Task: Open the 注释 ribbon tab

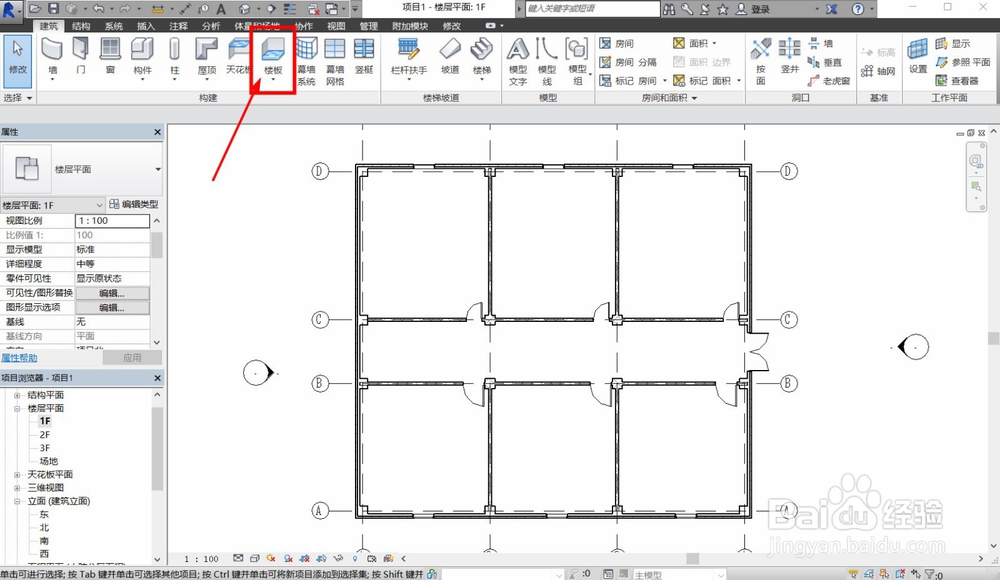Action: pyautogui.click(x=179, y=26)
